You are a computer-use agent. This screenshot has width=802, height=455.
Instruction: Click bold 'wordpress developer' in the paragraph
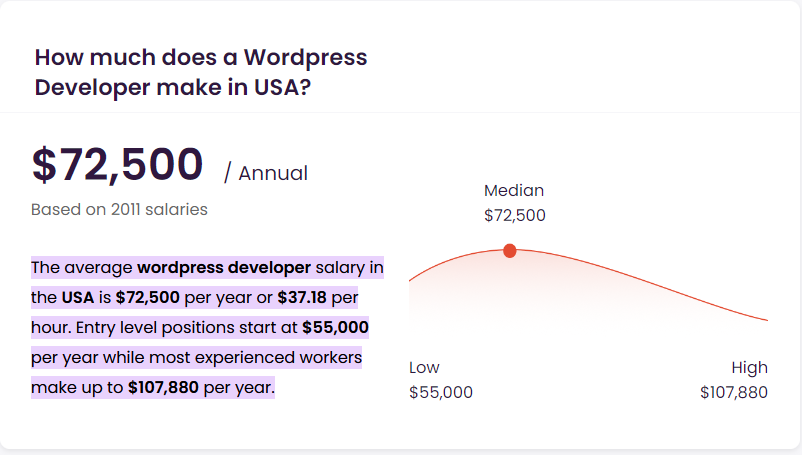224,267
